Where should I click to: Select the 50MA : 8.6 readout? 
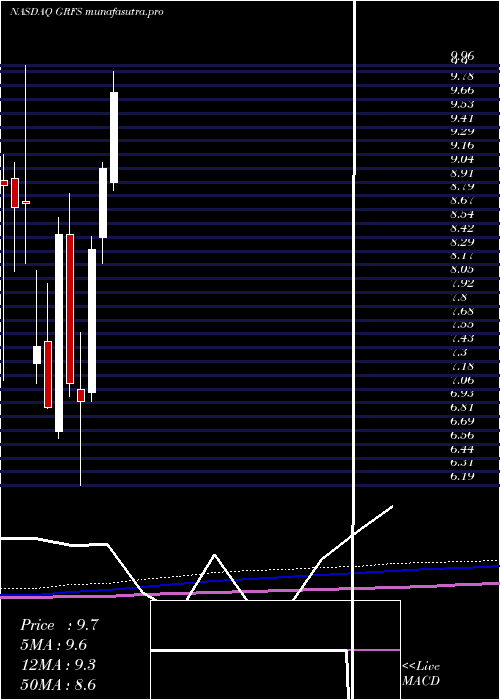[58, 684]
